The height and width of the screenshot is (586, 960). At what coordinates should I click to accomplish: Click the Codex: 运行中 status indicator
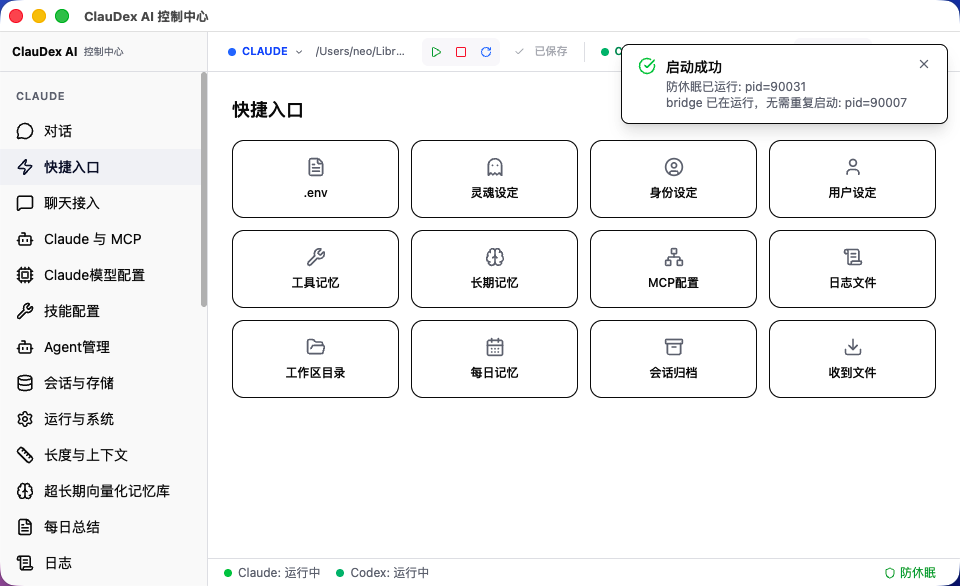[383, 573]
